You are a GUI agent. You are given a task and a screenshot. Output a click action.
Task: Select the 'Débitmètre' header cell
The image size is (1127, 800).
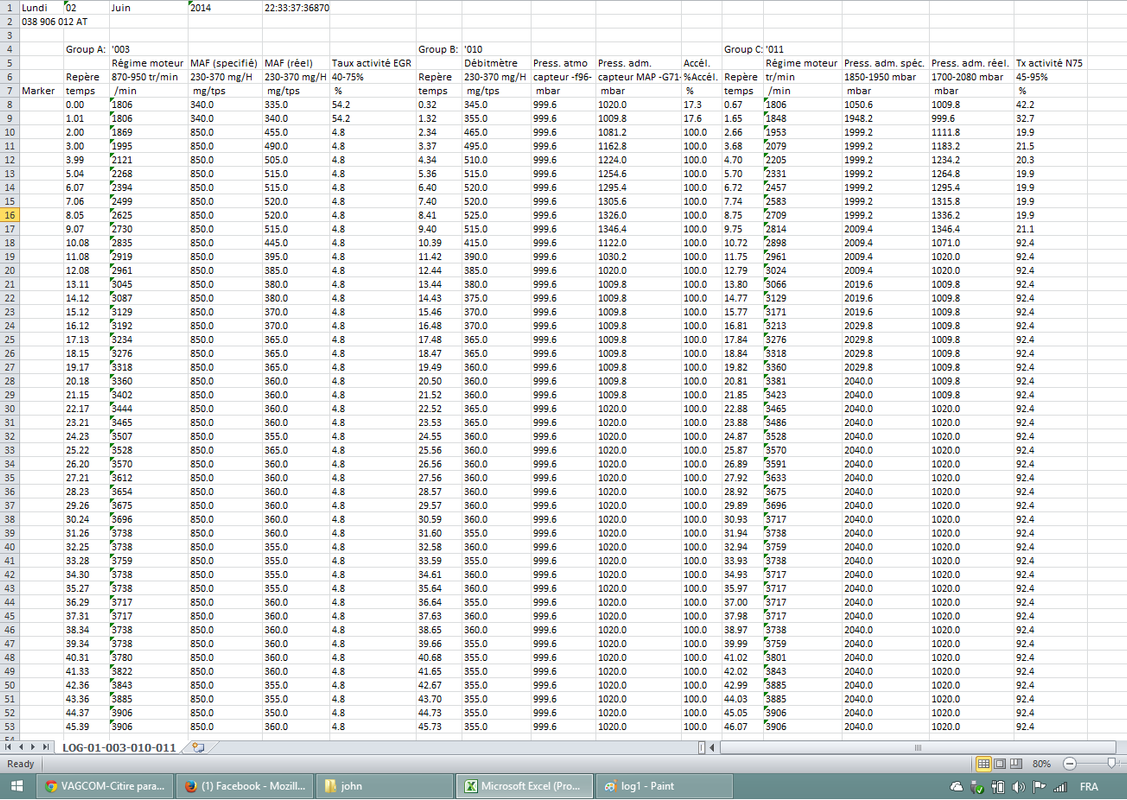click(496, 63)
